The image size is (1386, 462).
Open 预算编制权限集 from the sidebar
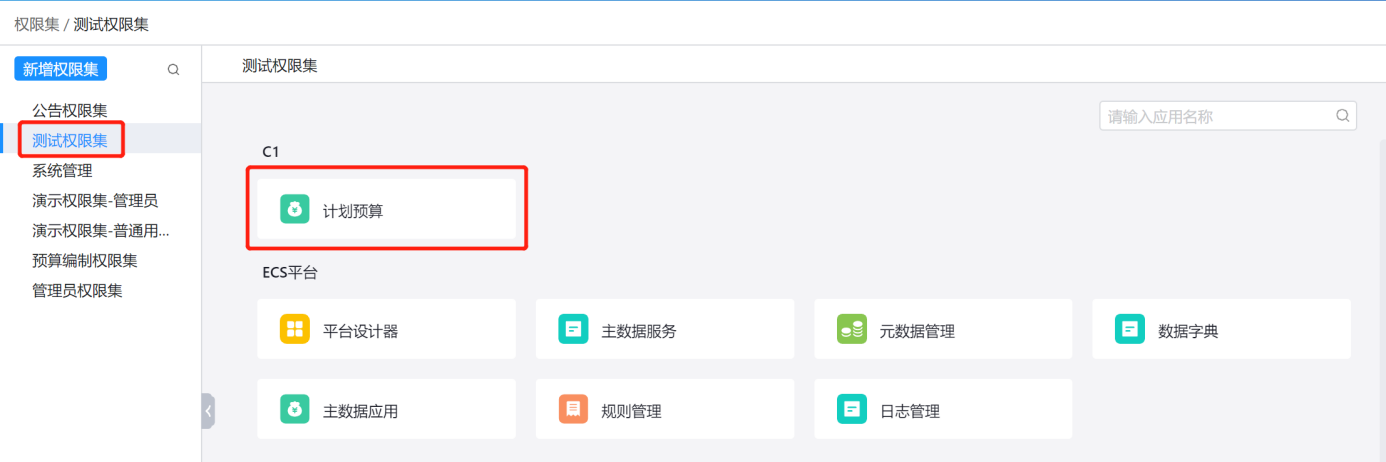tap(85, 260)
